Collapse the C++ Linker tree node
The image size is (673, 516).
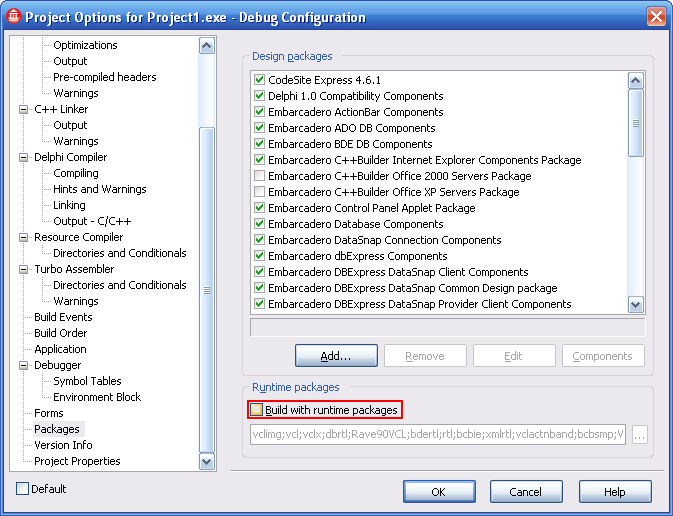(x=24, y=109)
